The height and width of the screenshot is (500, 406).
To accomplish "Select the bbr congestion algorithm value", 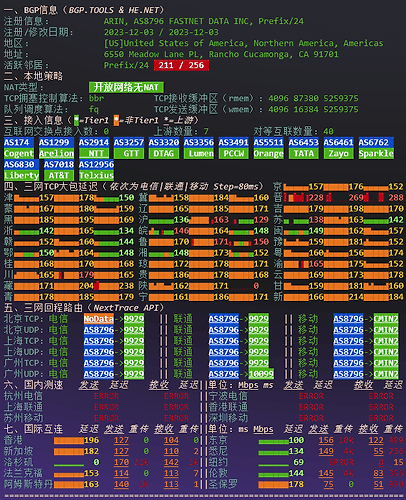I will click(96, 98).
